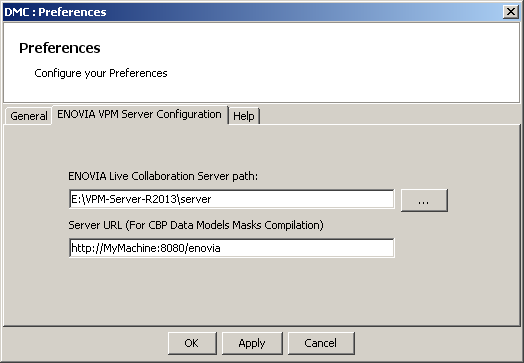This screenshot has width=524, height=363.
Task: Cancel the Preferences dialog
Action: click(321, 343)
